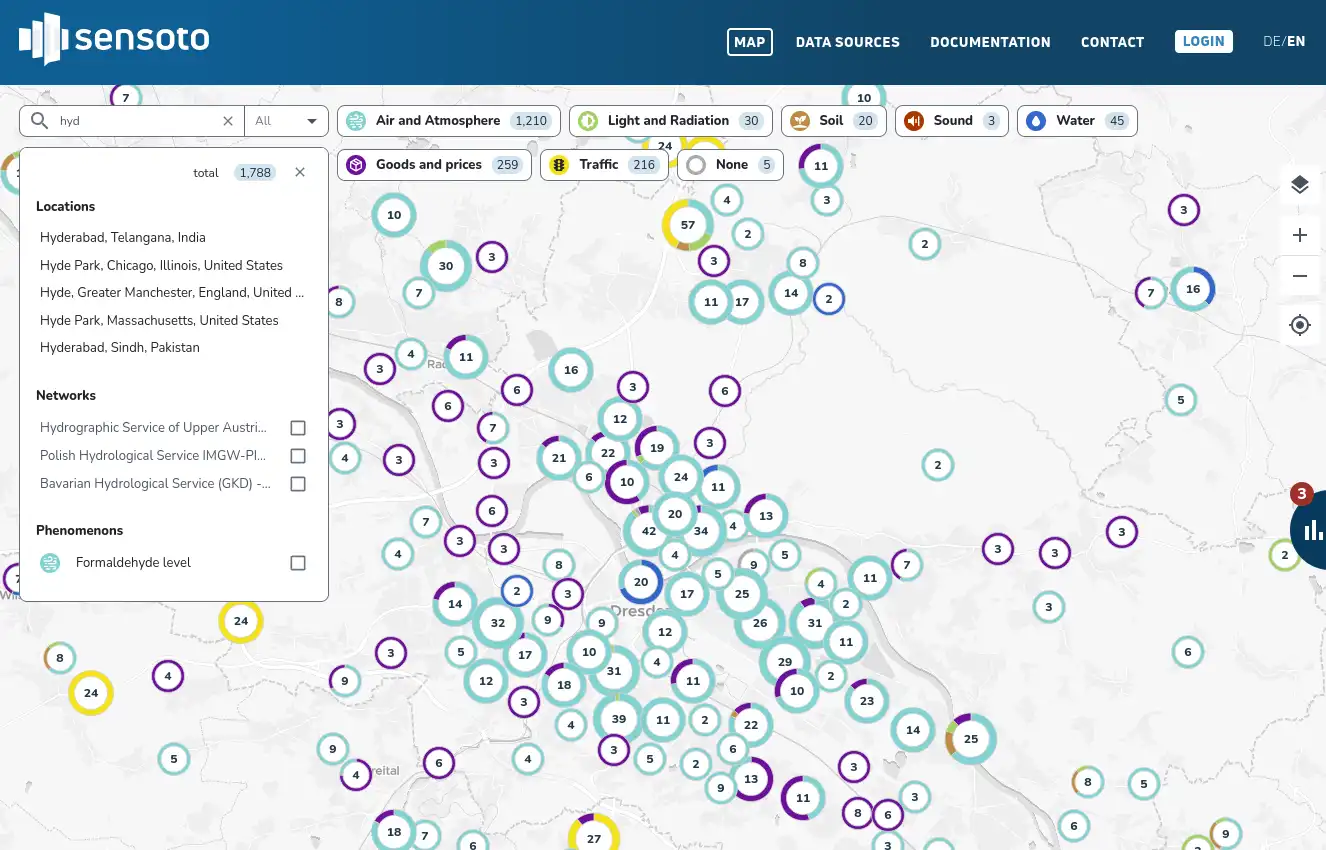Expand the yellow 24 cluster marker
Screen dimensions: 1326x850
click(240, 621)
